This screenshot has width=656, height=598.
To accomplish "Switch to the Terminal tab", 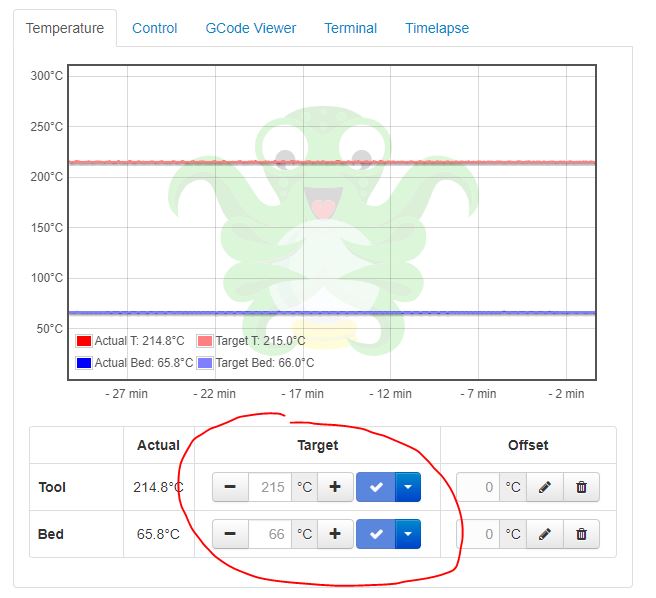I will pyautogui.click(x=351, y=28).
